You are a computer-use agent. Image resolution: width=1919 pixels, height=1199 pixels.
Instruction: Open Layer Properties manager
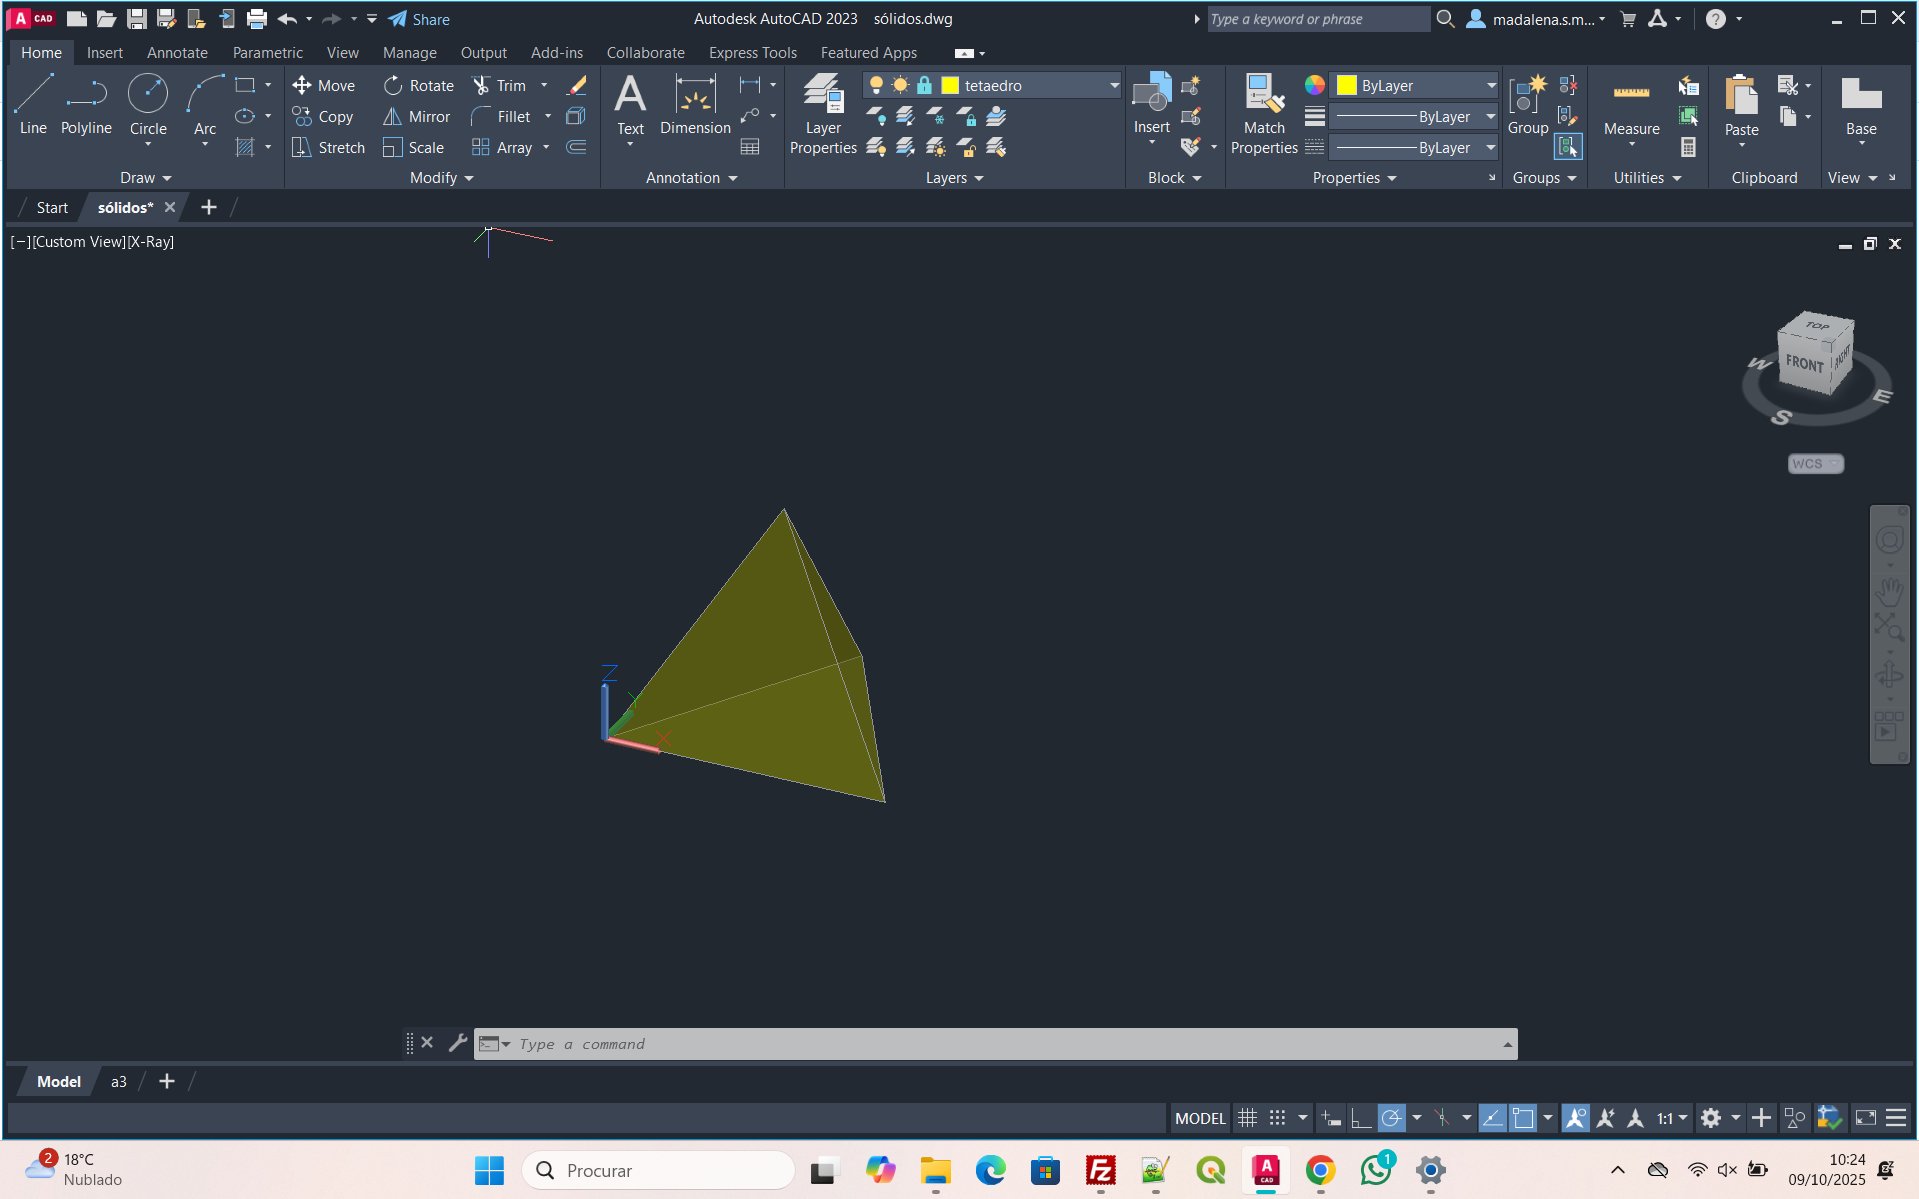(823, 114)
